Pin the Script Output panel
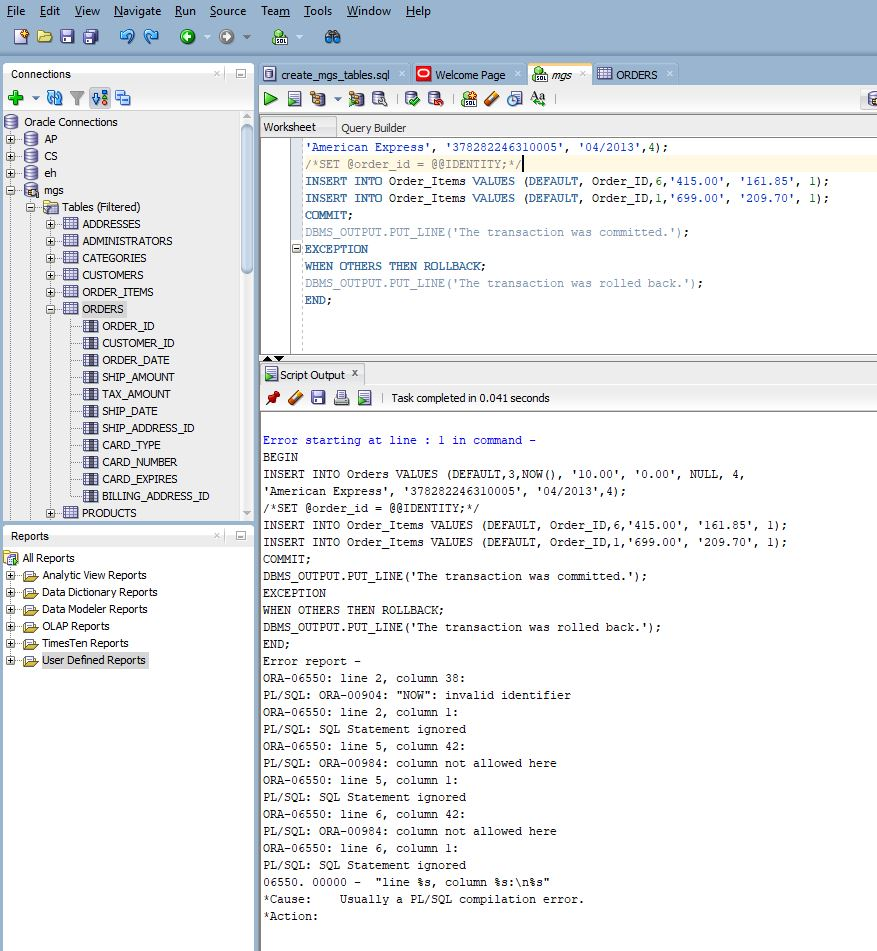The width and height of the screenshot is (877, 951). [271, 398]
